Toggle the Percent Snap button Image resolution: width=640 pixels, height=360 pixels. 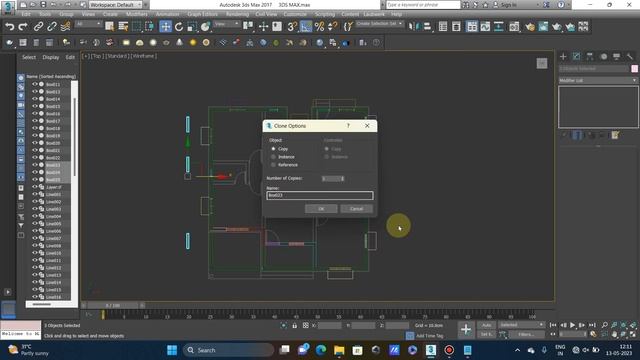pos(319,27)
